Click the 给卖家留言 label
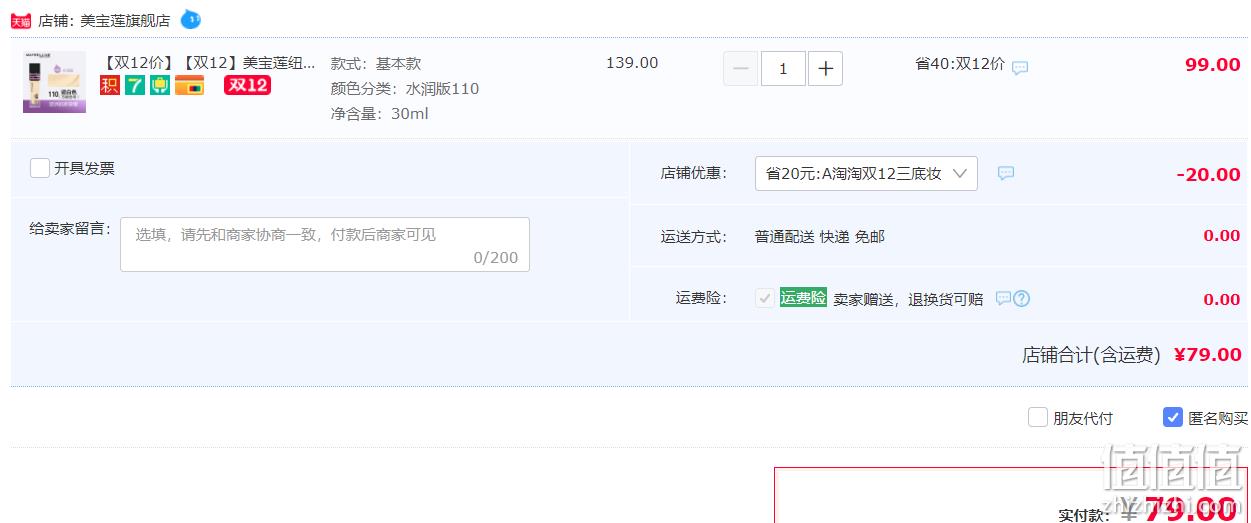1251x523 pixels. [70, 229]
